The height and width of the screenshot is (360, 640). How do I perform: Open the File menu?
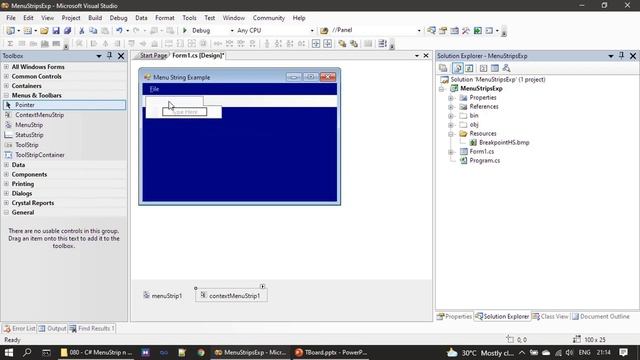click(11, 18)
